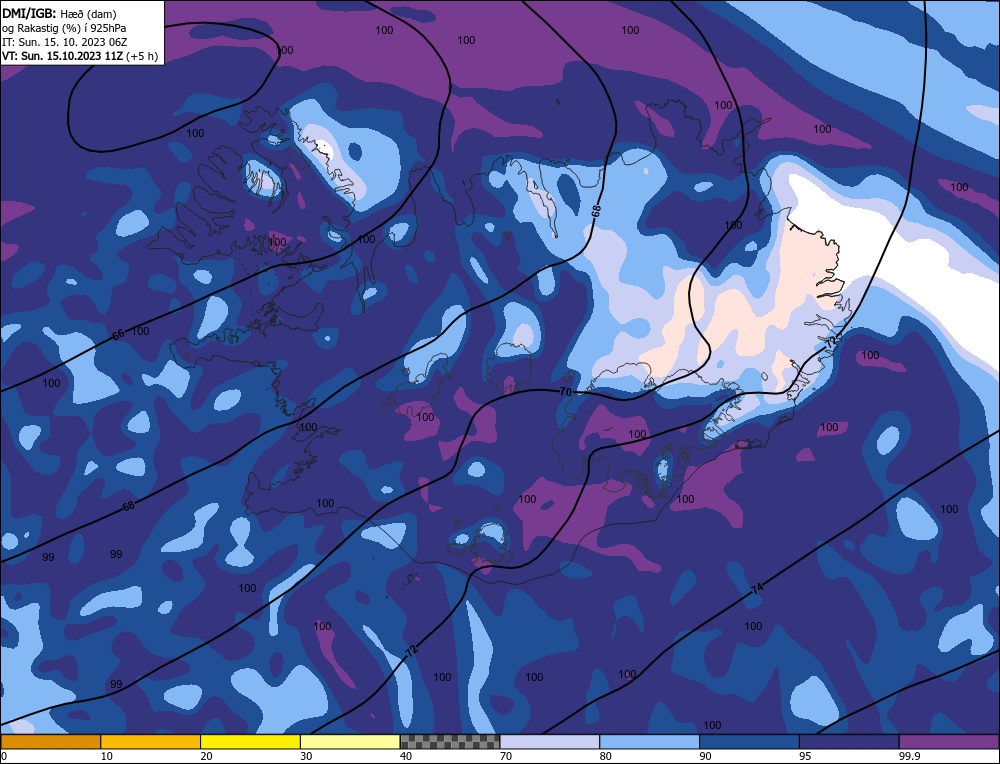Choose the pale yellow 30–40 legend swatch
The image size is (1000, 764).
tap(350, 742)
